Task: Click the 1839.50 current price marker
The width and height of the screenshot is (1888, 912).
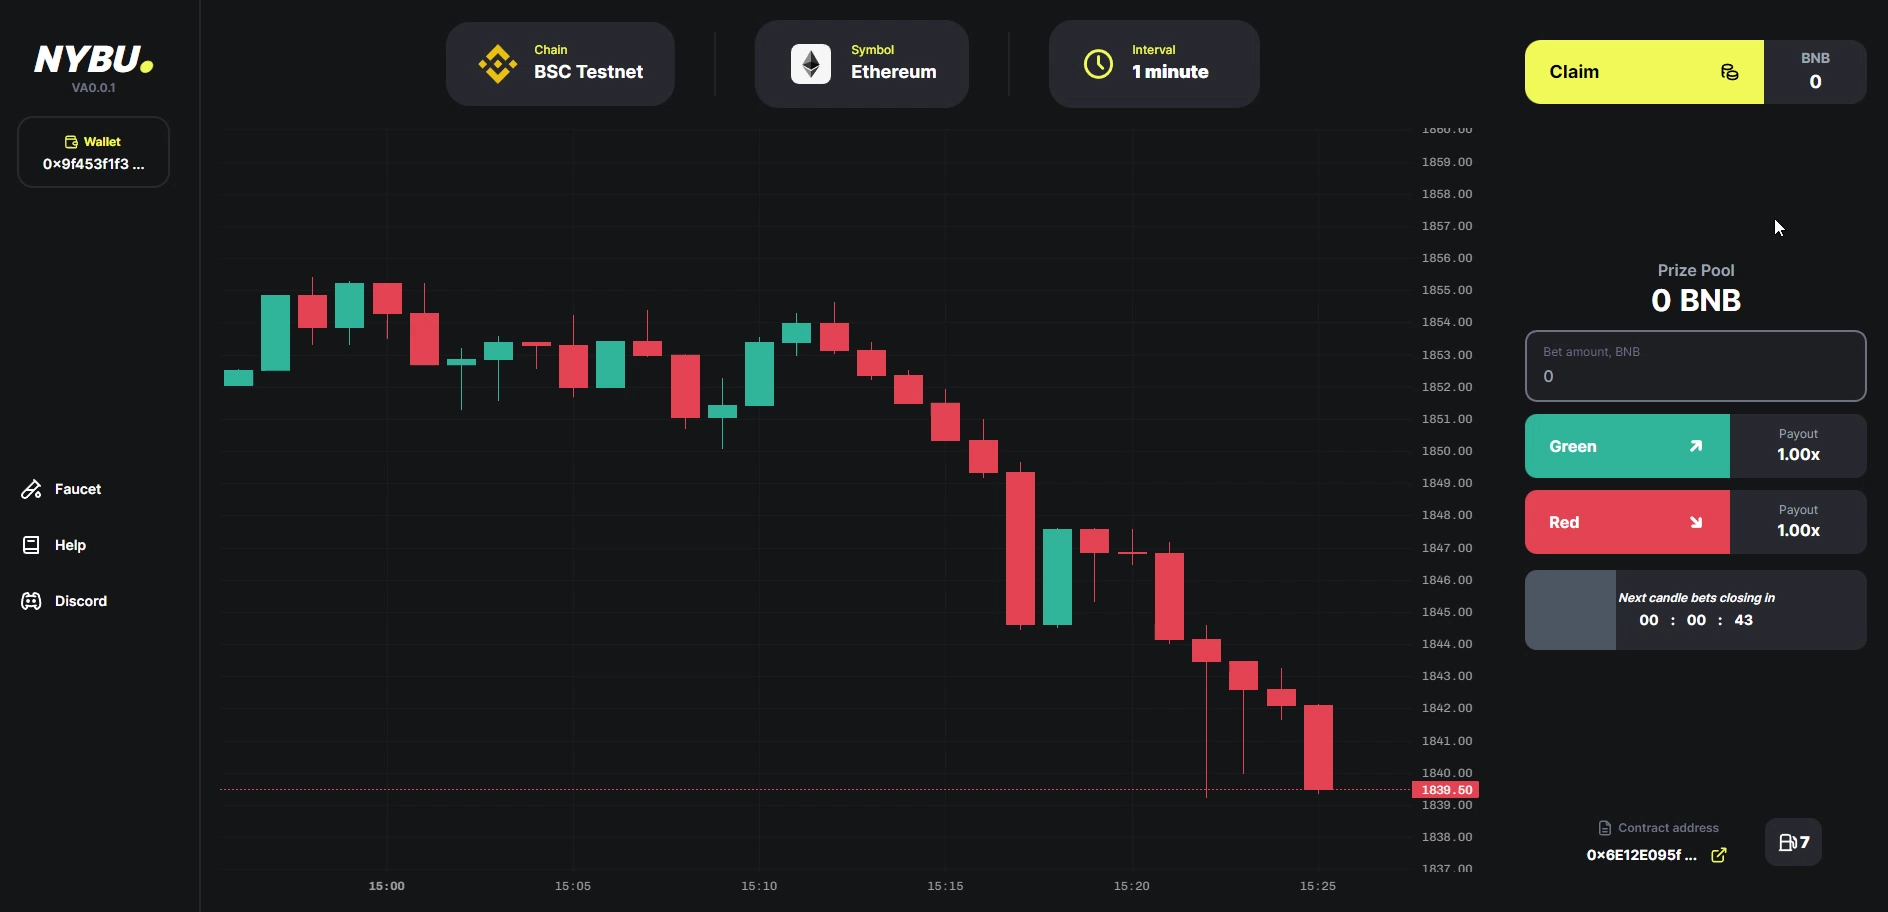Action: 1445,790
